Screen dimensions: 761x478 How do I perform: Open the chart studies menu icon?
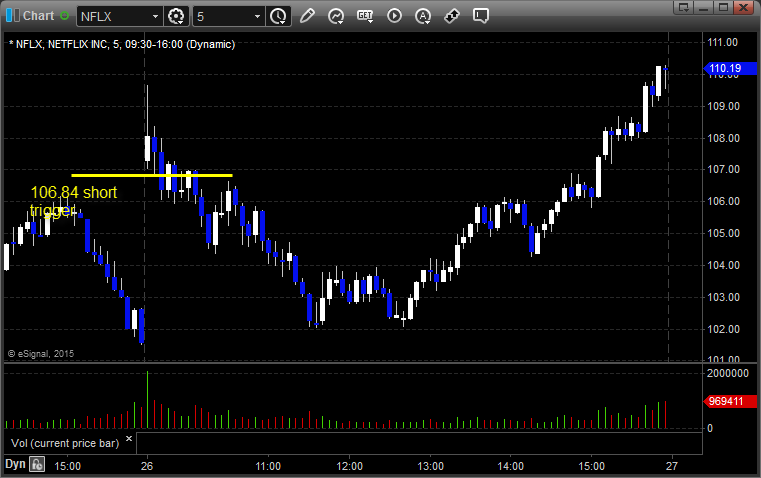point(336,16)
